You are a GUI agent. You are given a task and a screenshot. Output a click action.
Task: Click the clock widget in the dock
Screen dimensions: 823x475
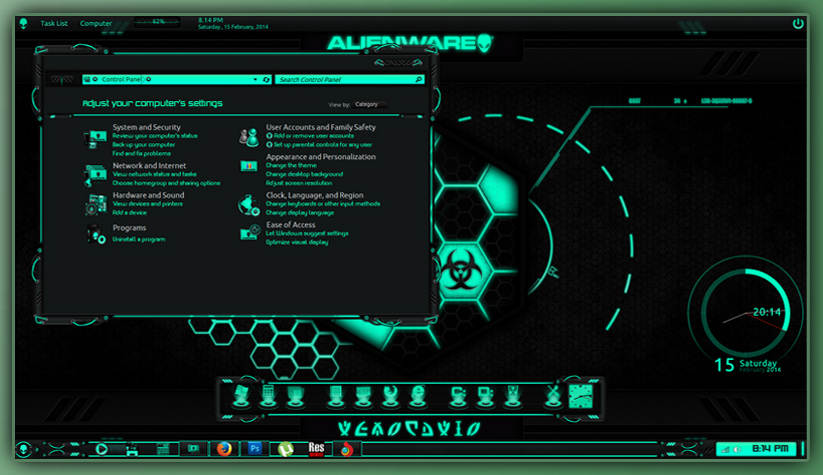[581, 396]
